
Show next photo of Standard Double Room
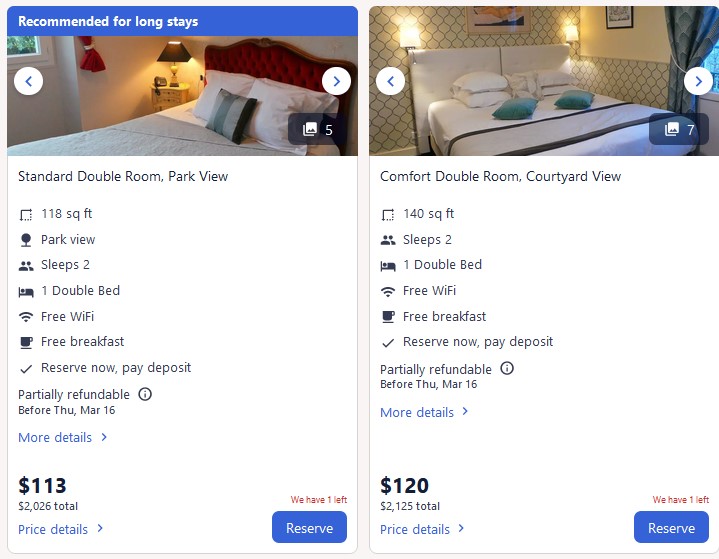336,81
